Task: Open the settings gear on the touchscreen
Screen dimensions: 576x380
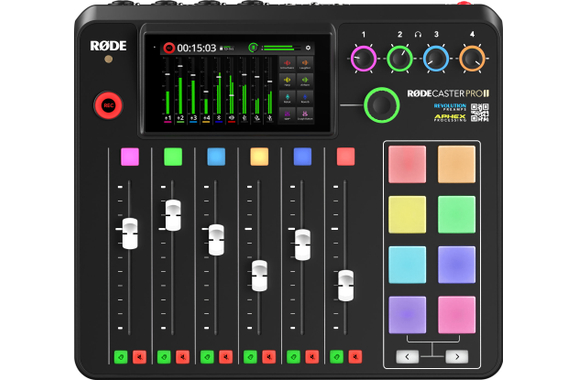Action: click(308, 48)
